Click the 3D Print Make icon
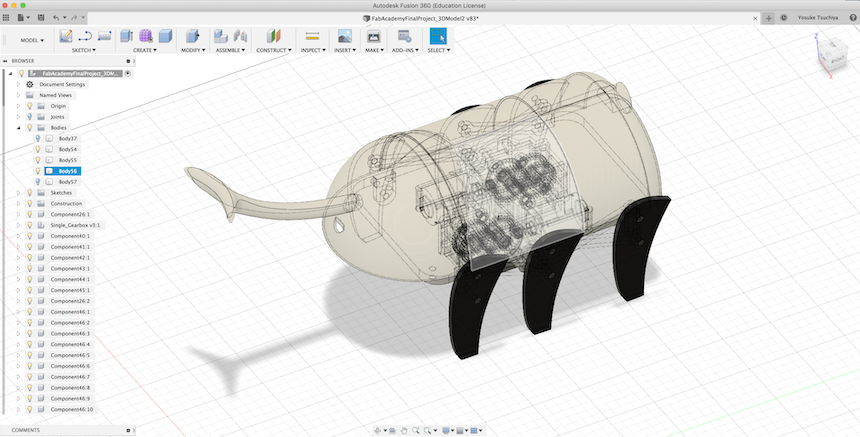The width and height of the screenshot is (860, 437). click(374, 36)
